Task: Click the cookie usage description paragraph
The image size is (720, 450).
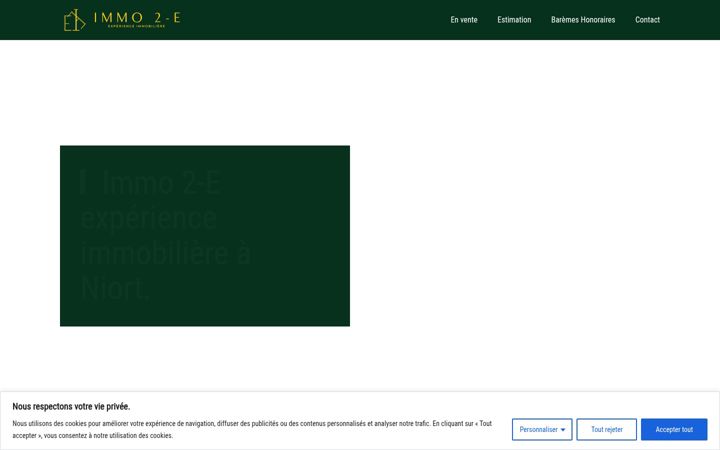Action: point(252,429)
